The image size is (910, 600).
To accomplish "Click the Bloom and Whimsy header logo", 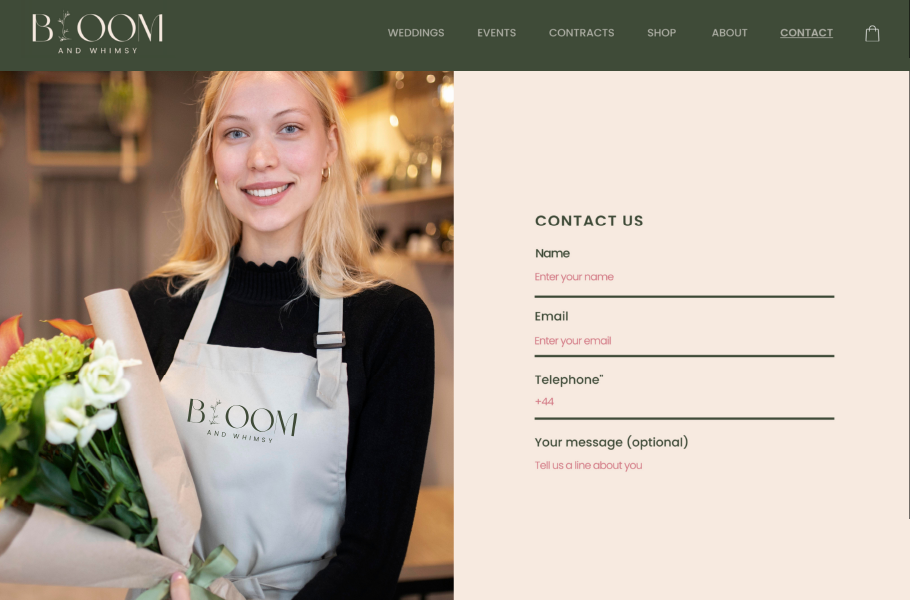I will point(98,33).
